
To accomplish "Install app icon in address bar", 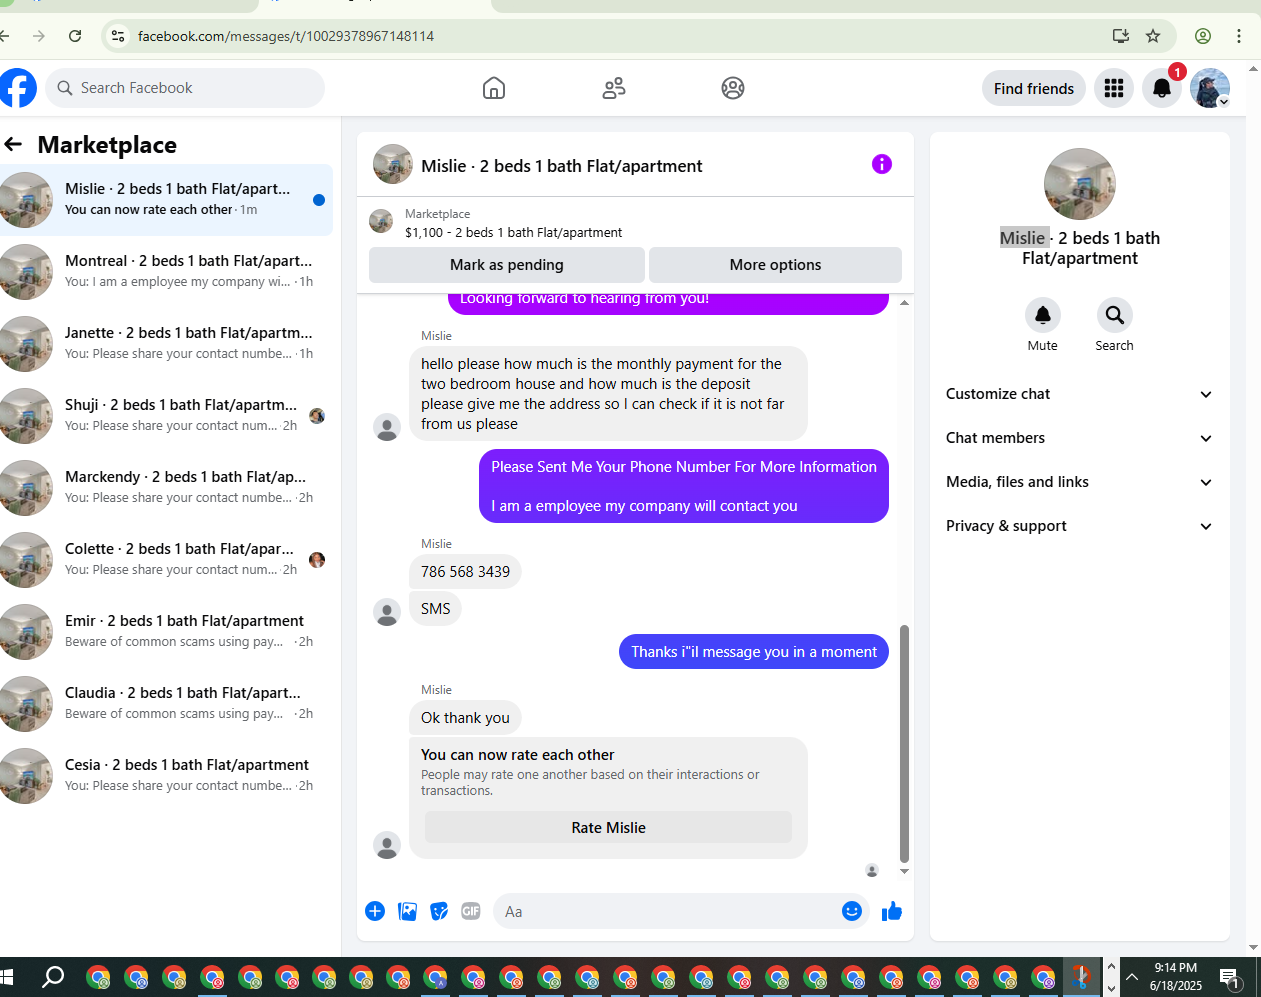I will tap(1121, 36).
